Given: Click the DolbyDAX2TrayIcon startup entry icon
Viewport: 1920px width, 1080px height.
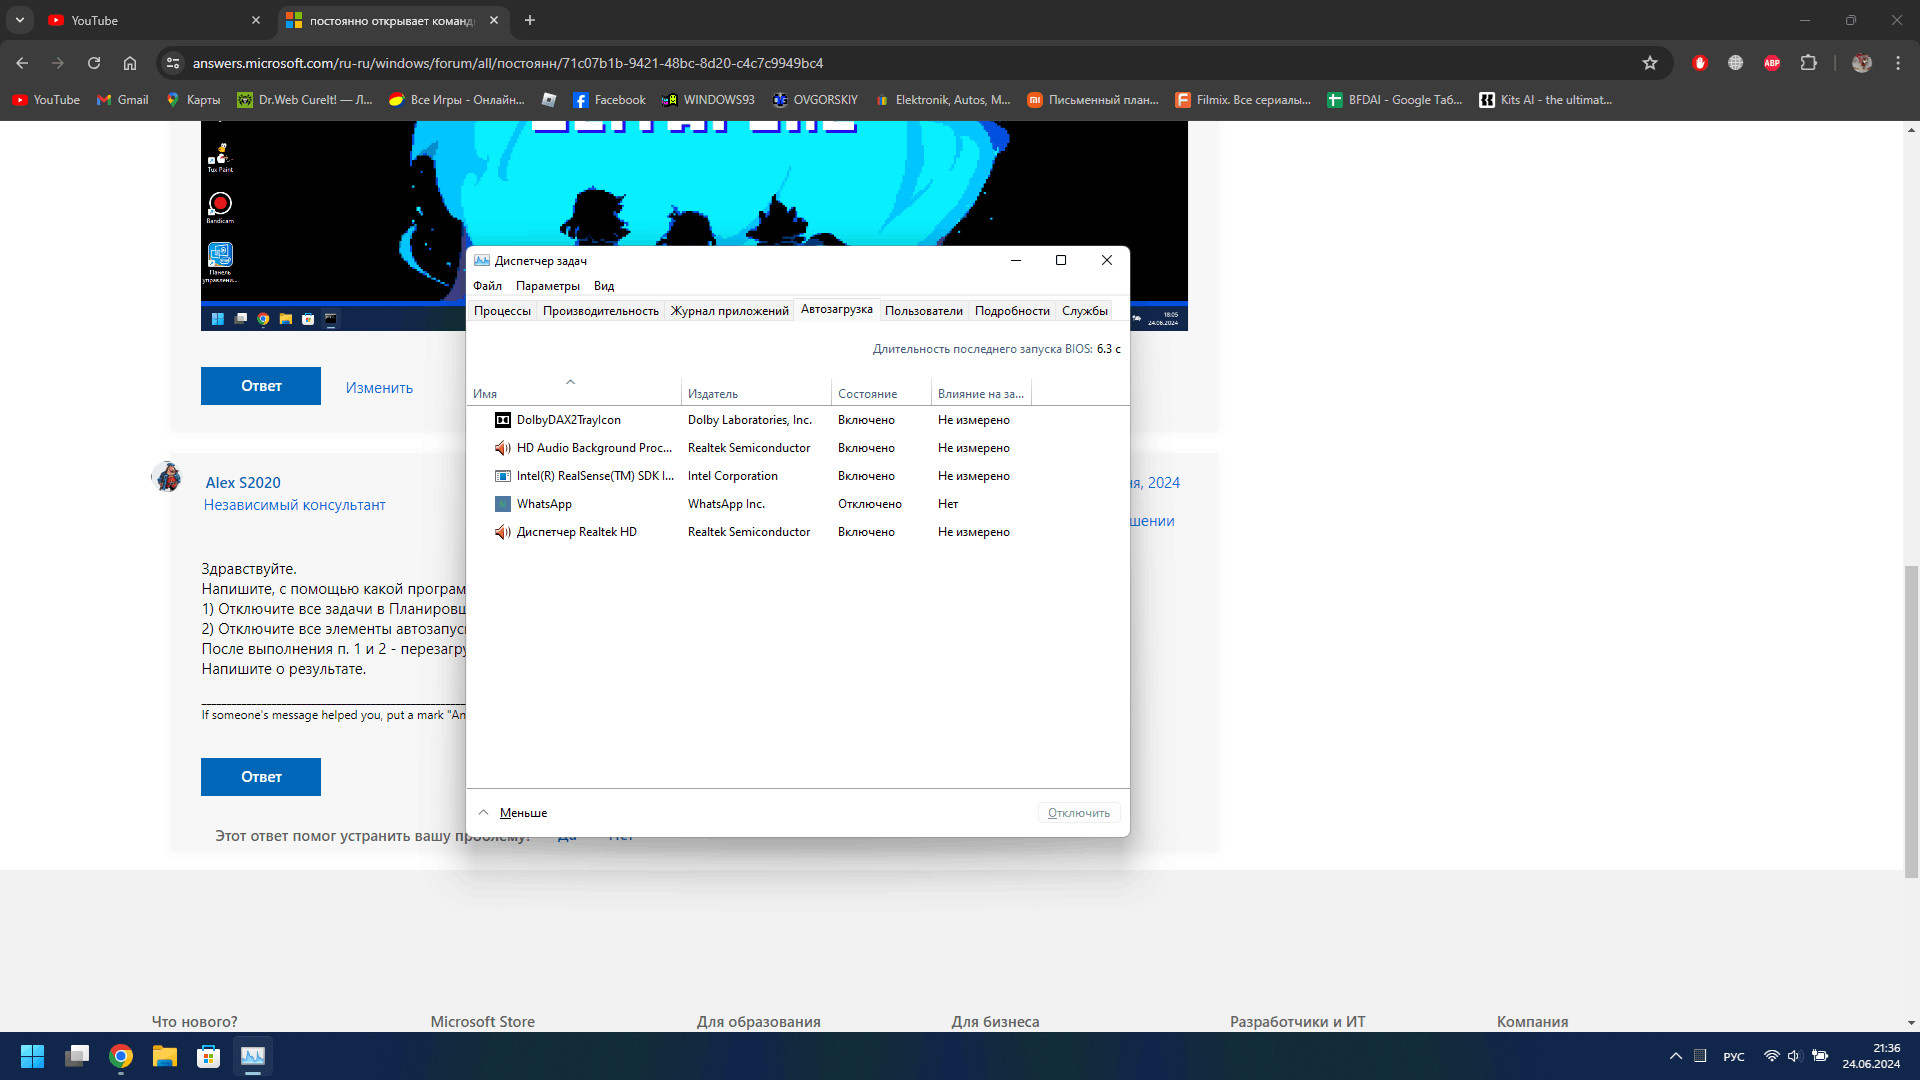Looking at the screenshot, I should [x=503, y=420].
